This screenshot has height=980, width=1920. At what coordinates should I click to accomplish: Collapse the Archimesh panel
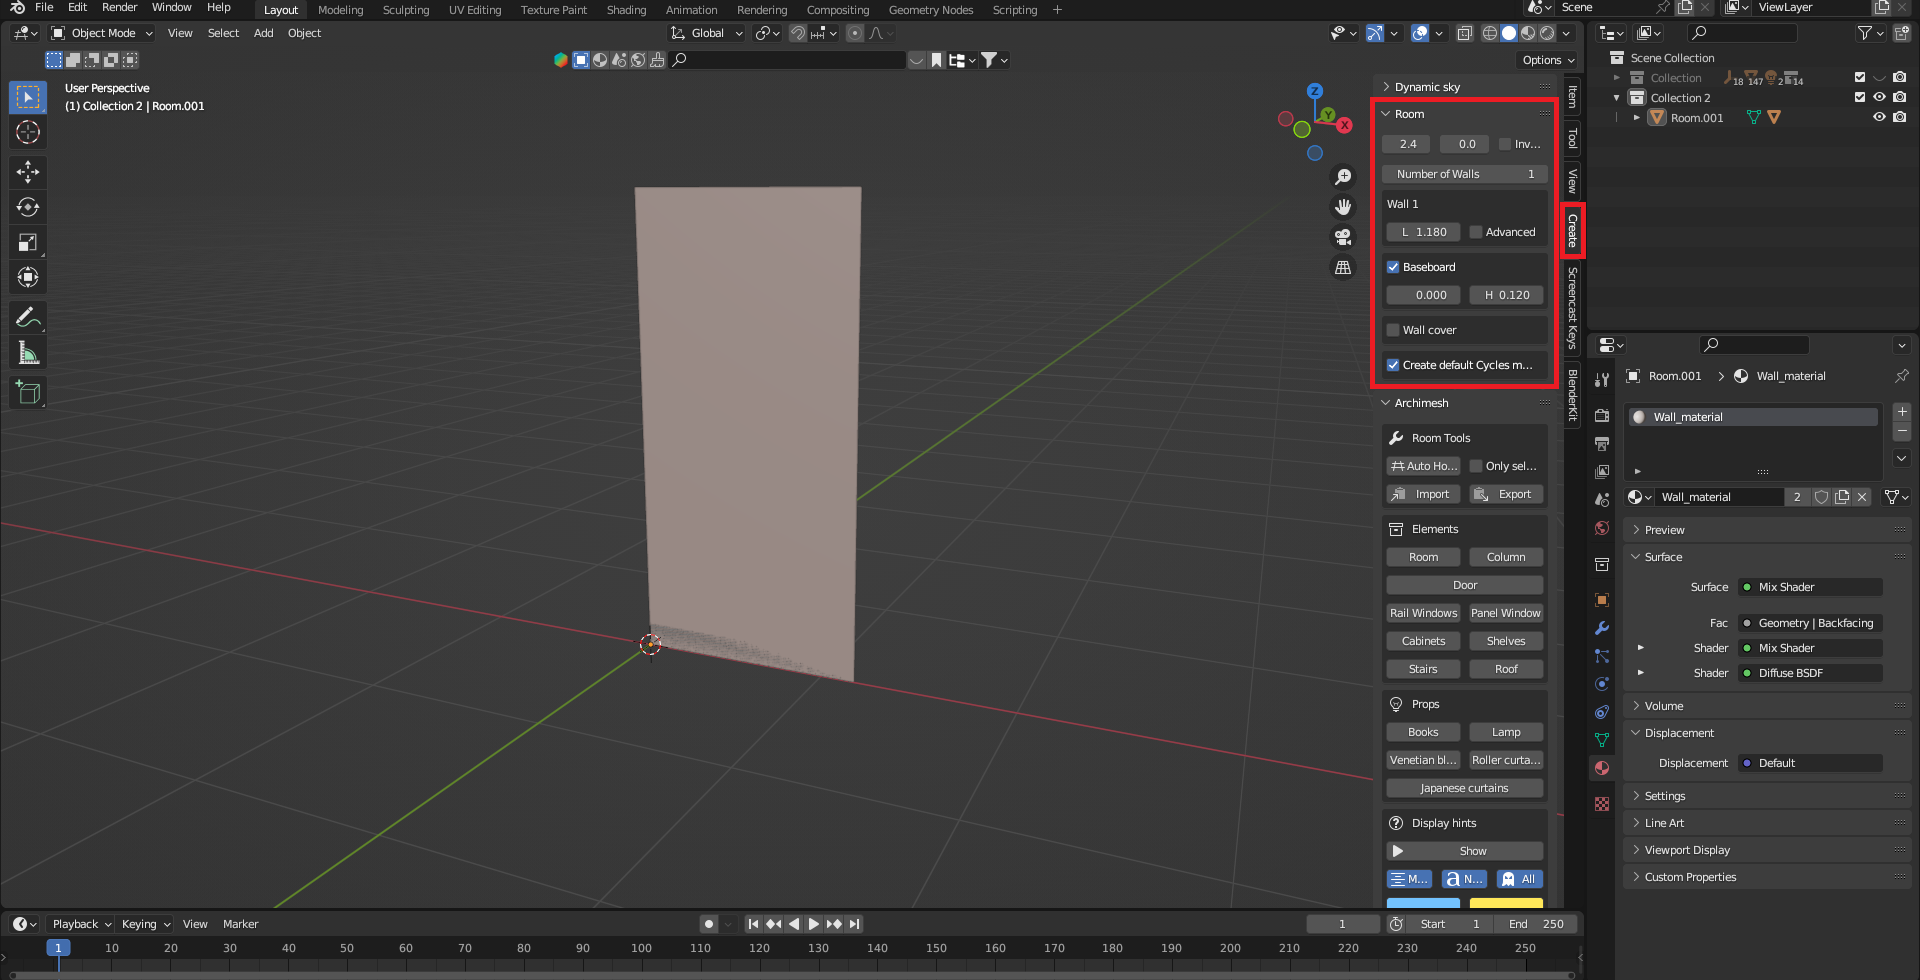point(1386,403)
